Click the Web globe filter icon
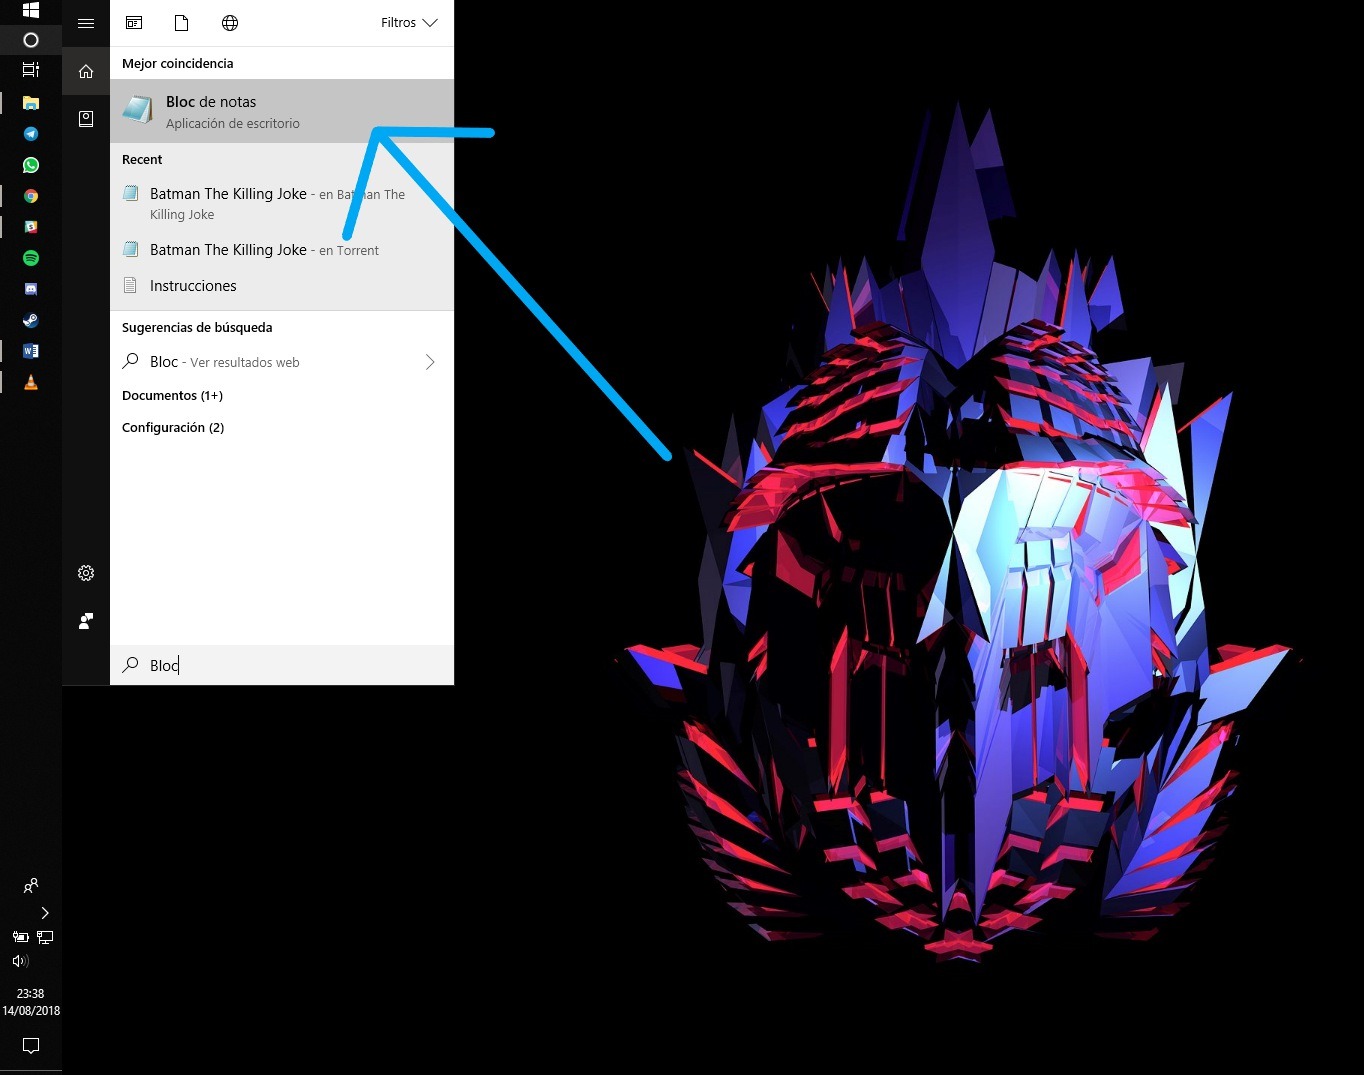The width and height of the screenshot is (1364, 1075). pyautogui.click(x=230, y=23)
